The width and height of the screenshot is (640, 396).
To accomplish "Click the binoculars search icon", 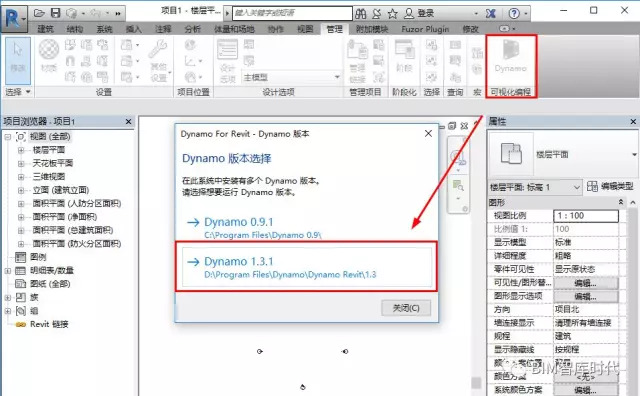I will [x=360, y=14].
